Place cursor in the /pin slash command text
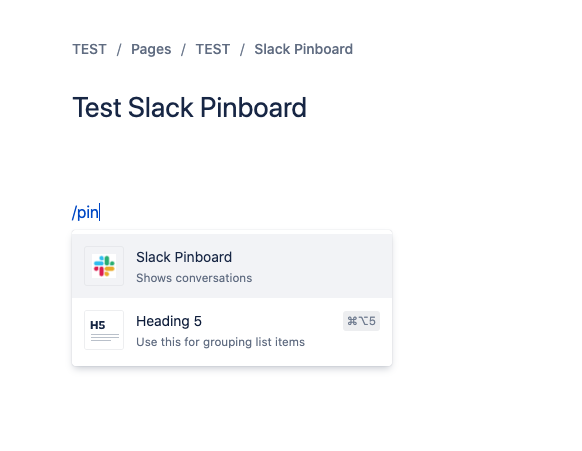Screen dimensions: 582x451 [85, 213]
